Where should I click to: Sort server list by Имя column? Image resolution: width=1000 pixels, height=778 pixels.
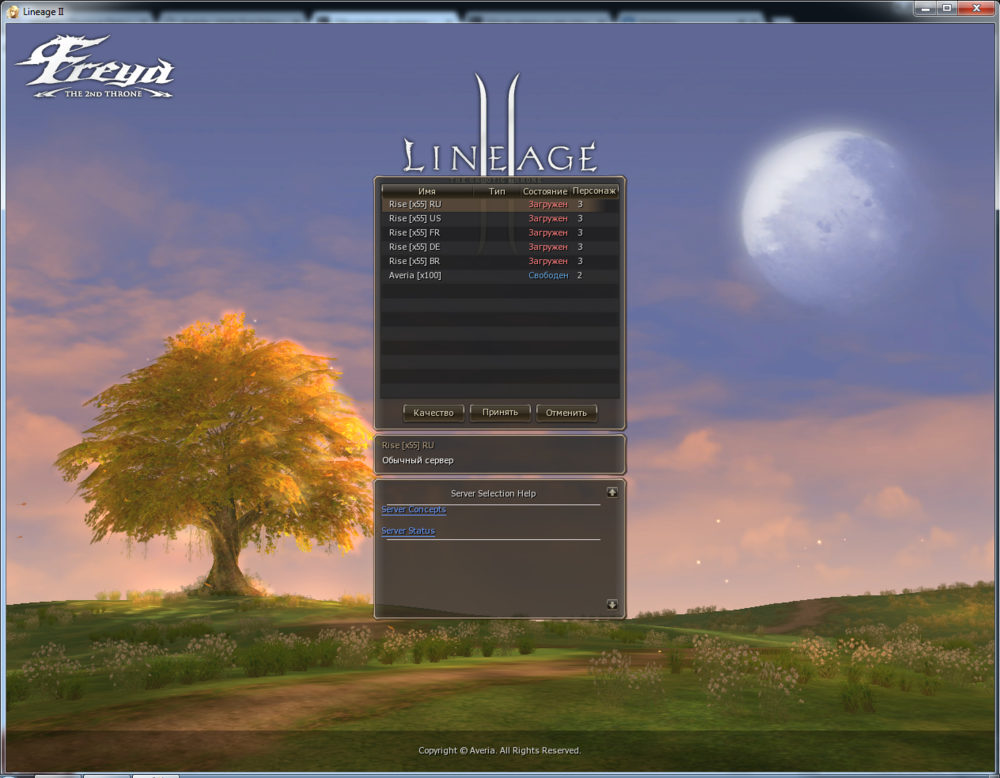427,190
